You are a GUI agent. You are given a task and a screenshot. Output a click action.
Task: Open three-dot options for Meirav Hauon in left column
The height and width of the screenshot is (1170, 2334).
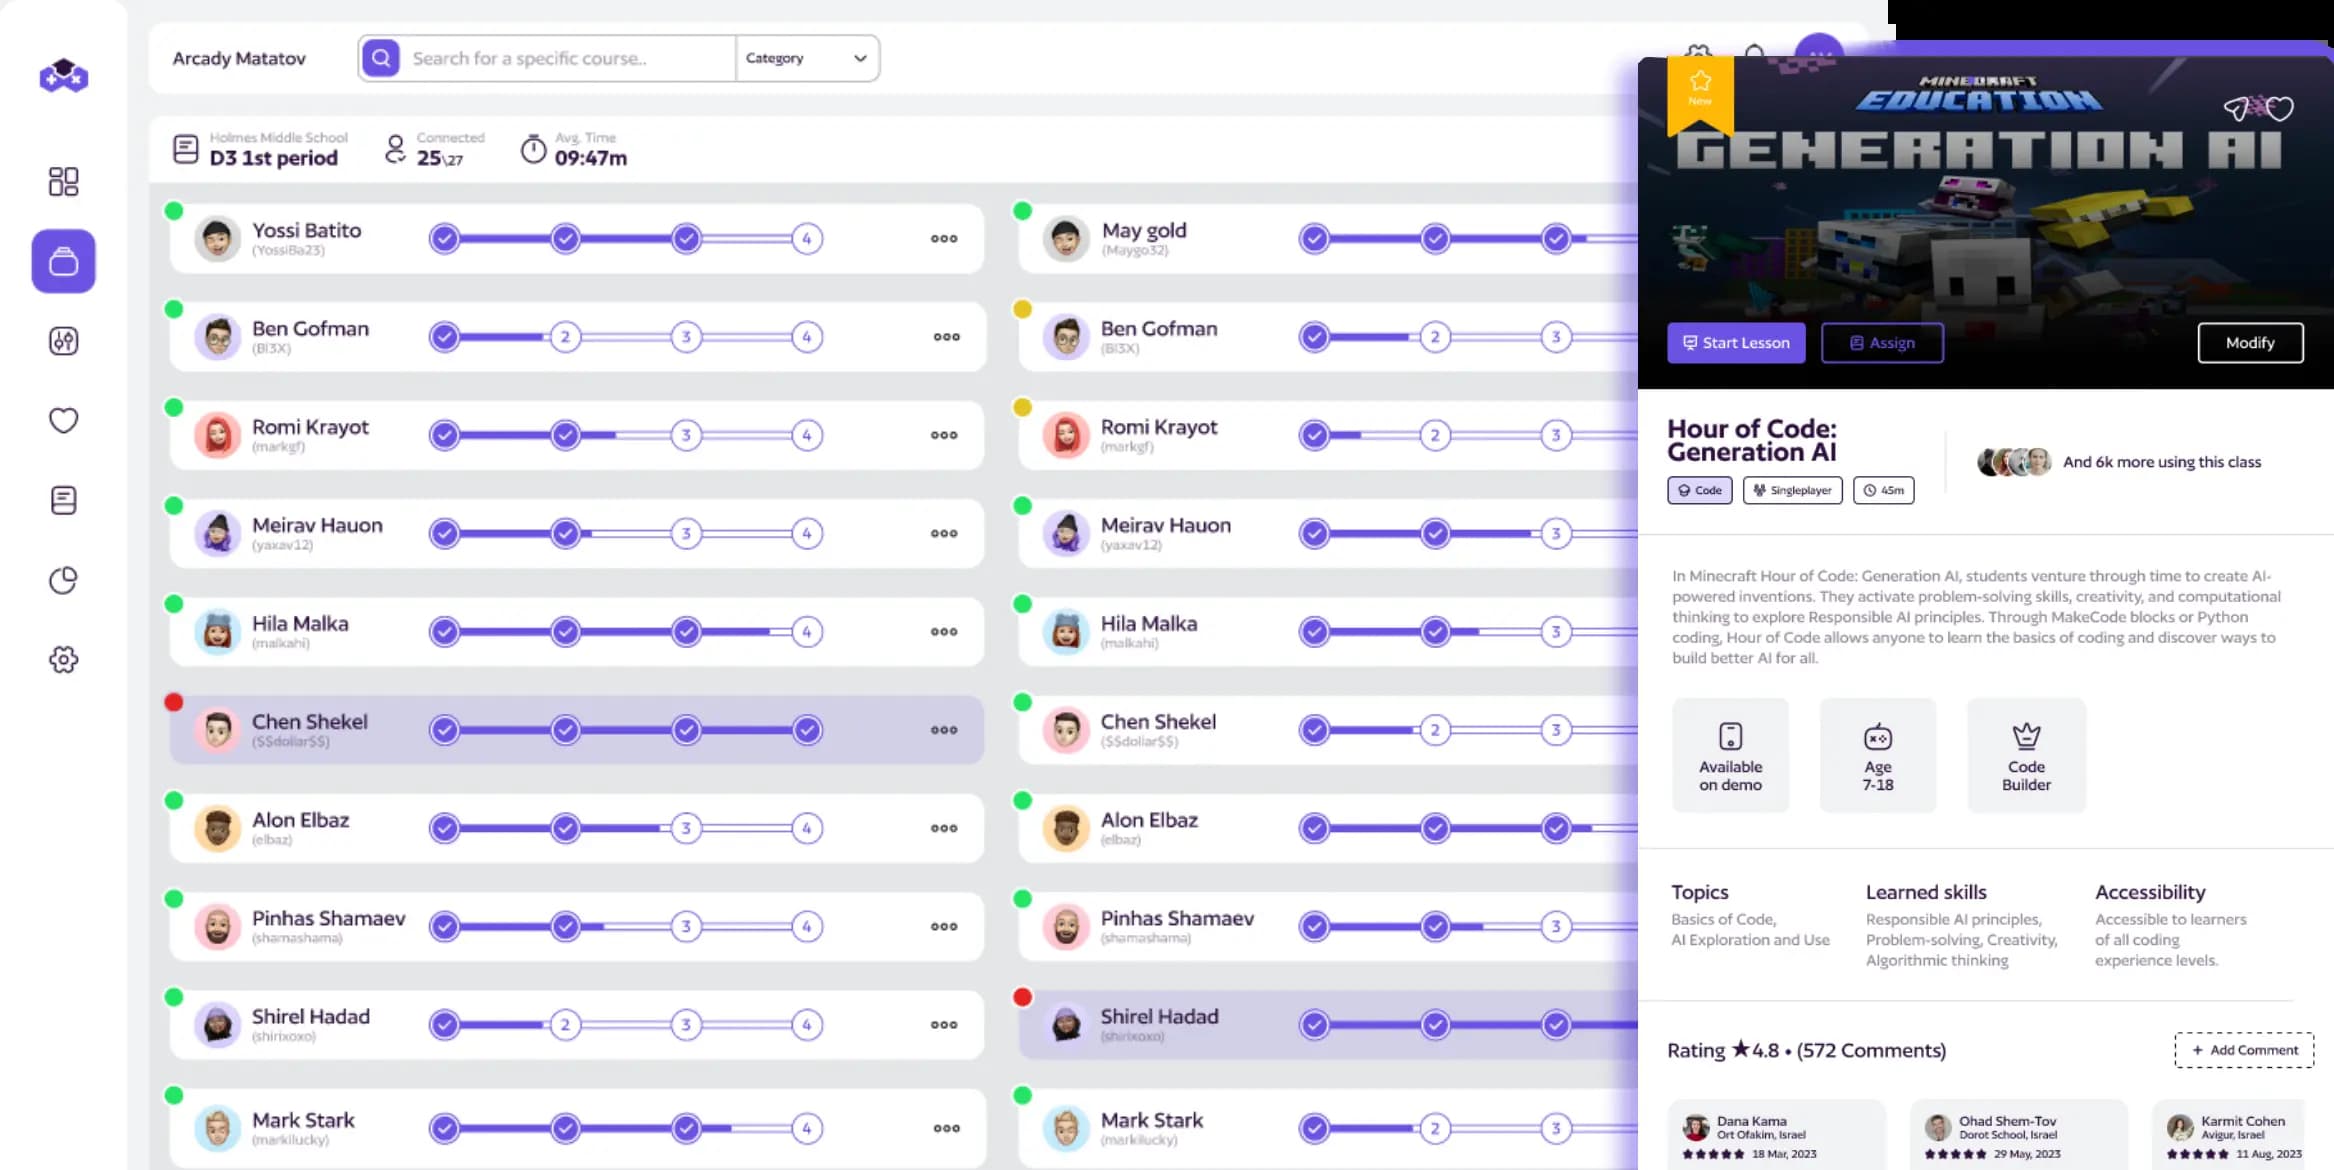[944, 533]
